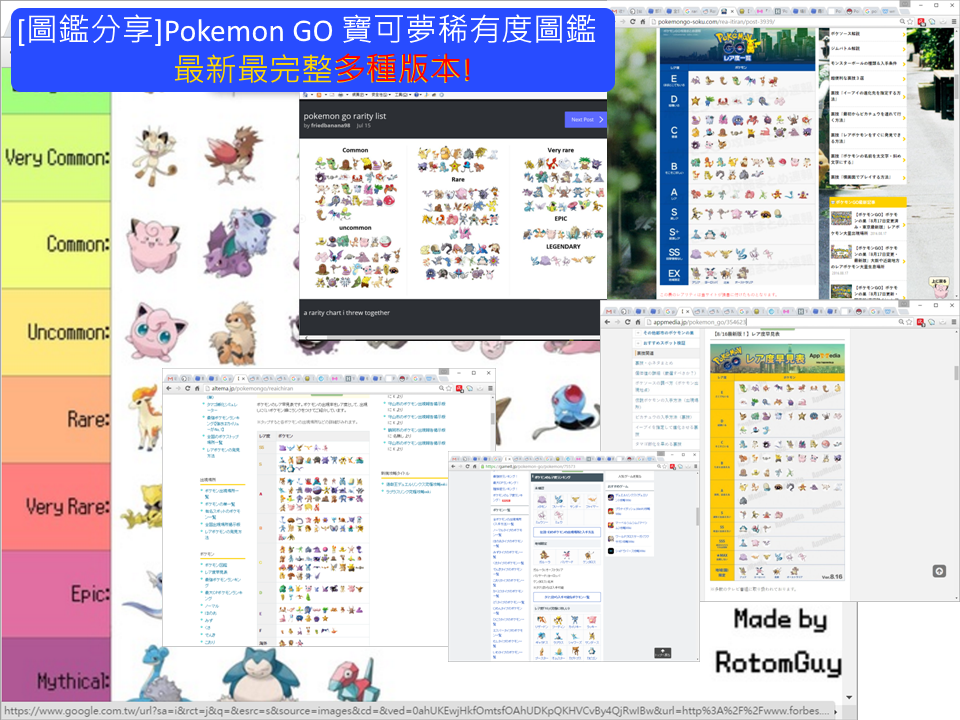Viewport: 960px width, 720px height.
Task: Click the pink Clefairy back-to-top button
Action: point(939,287)
